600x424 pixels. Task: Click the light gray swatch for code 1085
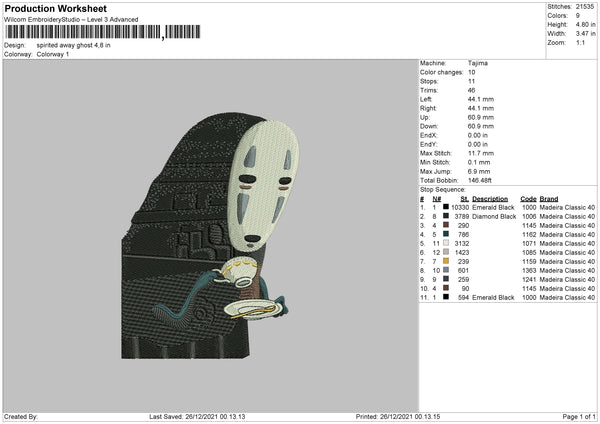click(446, 252)
